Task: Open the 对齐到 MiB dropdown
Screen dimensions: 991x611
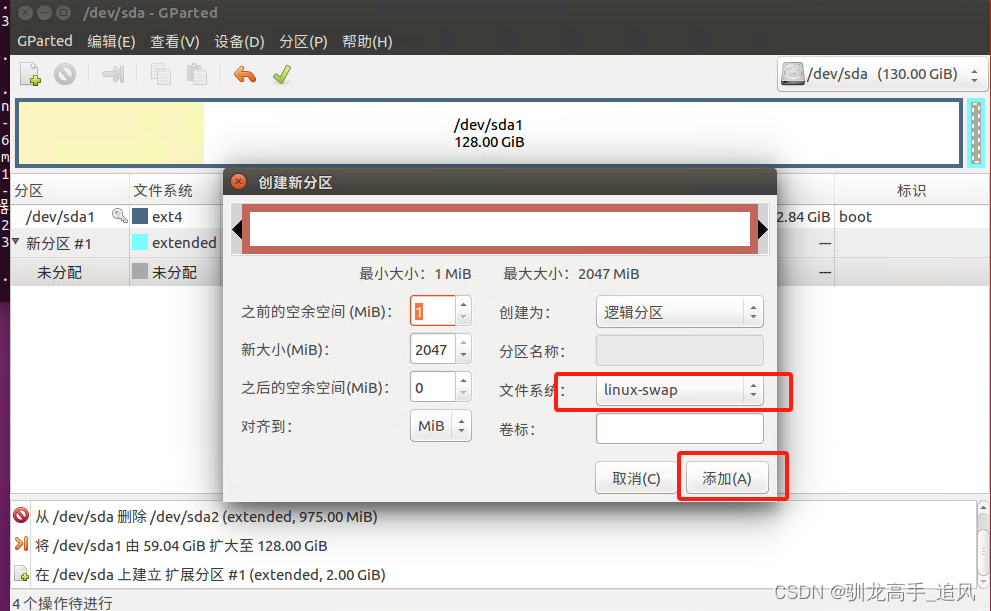Action: pyautogui.click(x=441, y=426)
